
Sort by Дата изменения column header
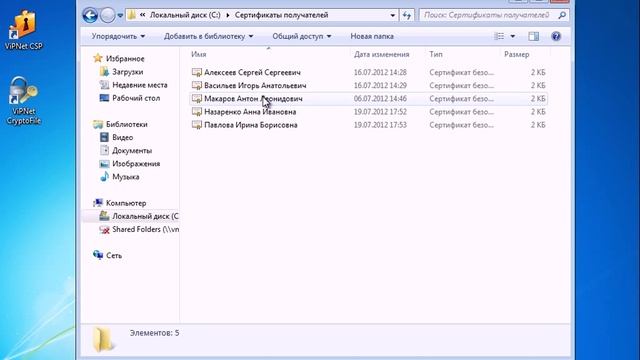(x=381, y=54)
